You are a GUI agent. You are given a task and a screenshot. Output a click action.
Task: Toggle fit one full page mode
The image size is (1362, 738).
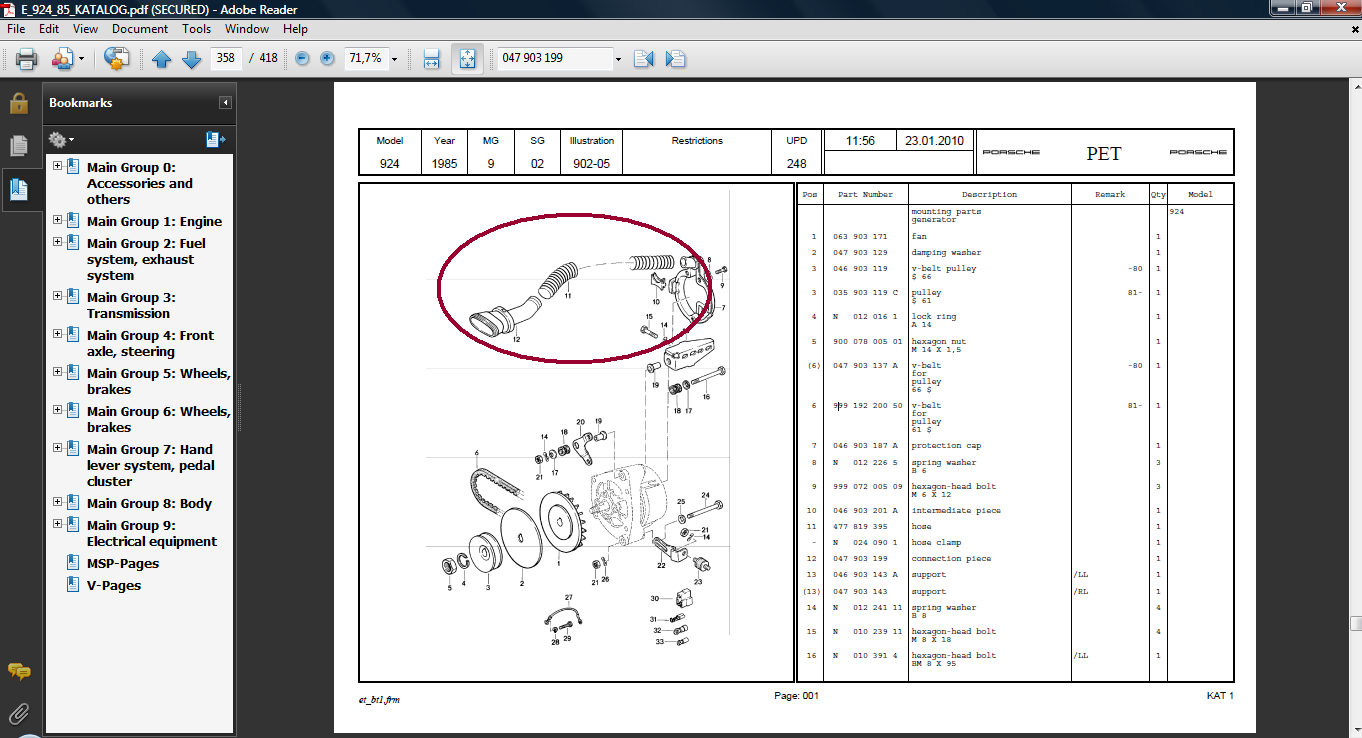click(x=467, y=59)
